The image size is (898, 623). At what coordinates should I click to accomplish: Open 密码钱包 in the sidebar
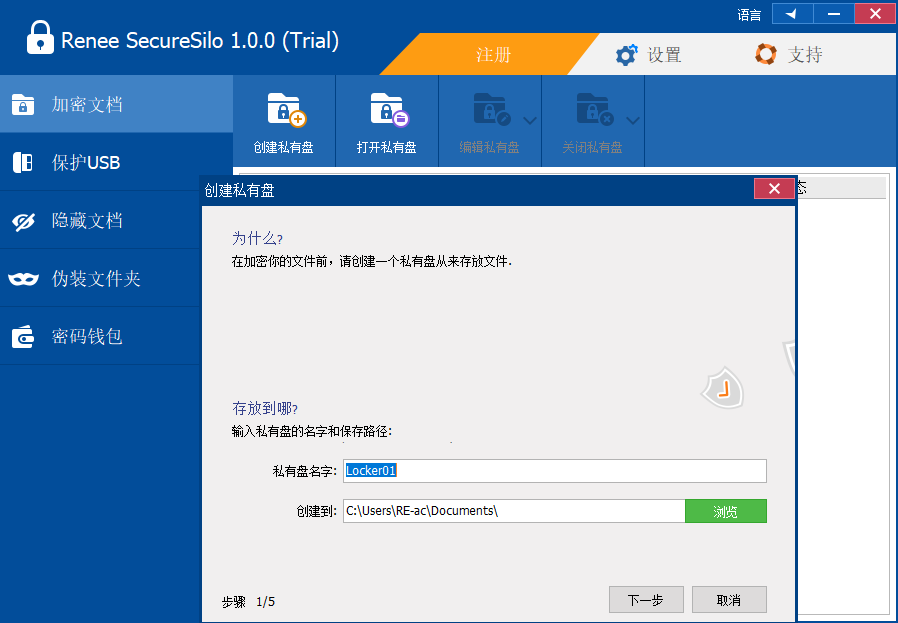point(101,336)
